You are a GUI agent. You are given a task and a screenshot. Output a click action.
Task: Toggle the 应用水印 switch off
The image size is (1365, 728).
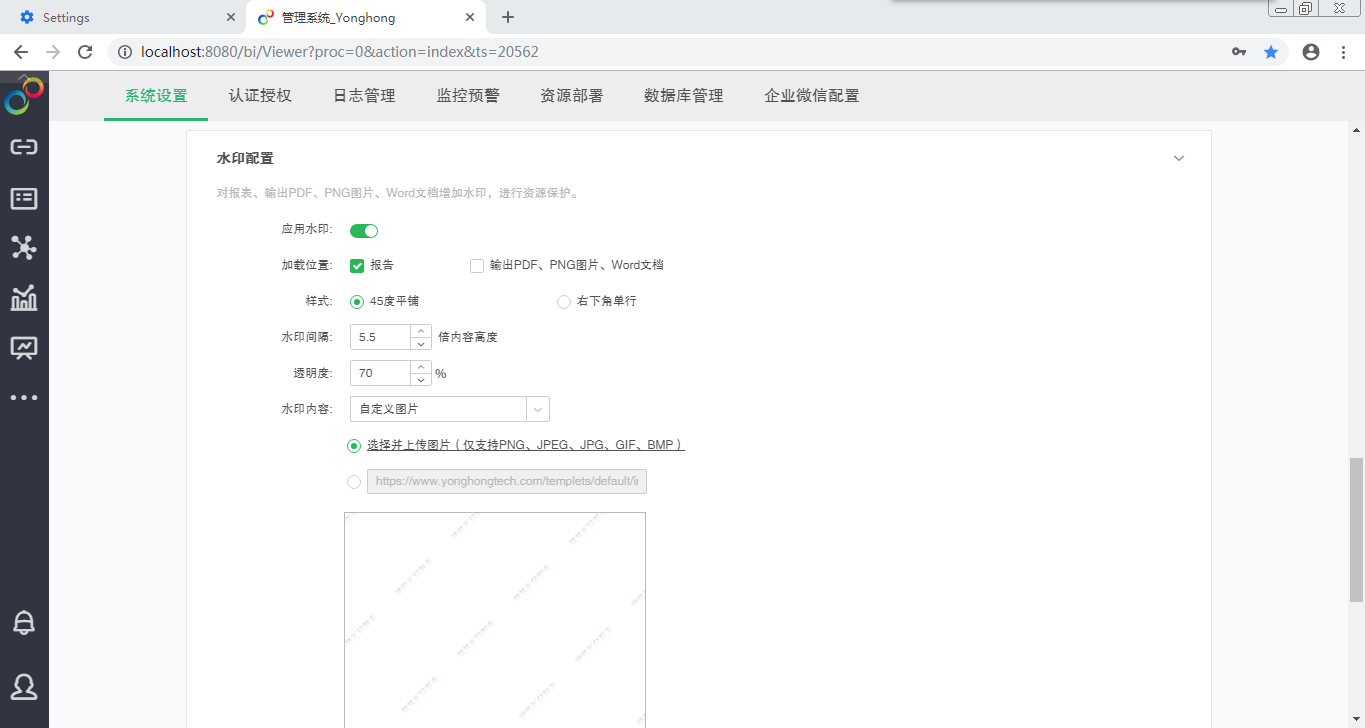coord(364,231)
